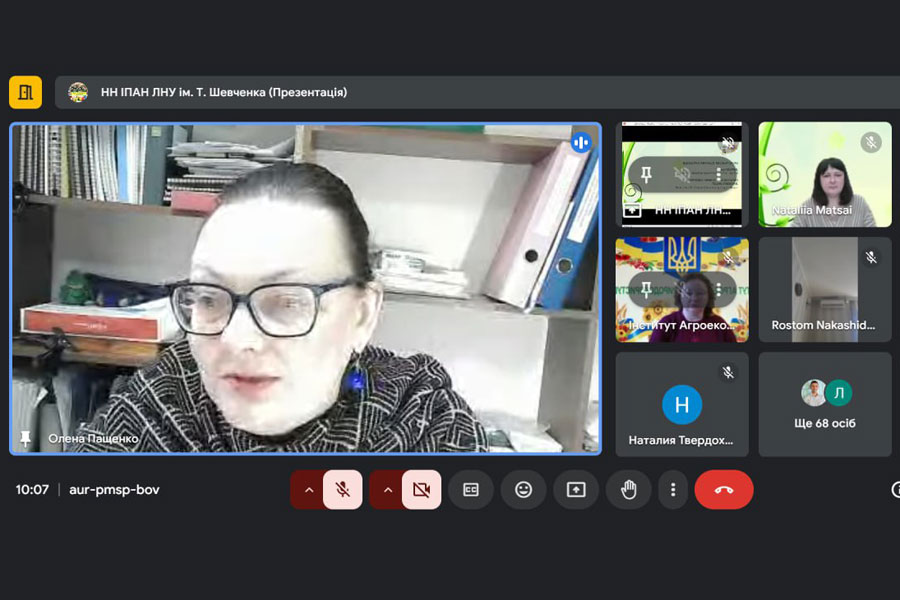The height and width of the screenshot is (600, 900).
Task: Unpin Олена Пащенко using the pin icon
Action: 25,439
